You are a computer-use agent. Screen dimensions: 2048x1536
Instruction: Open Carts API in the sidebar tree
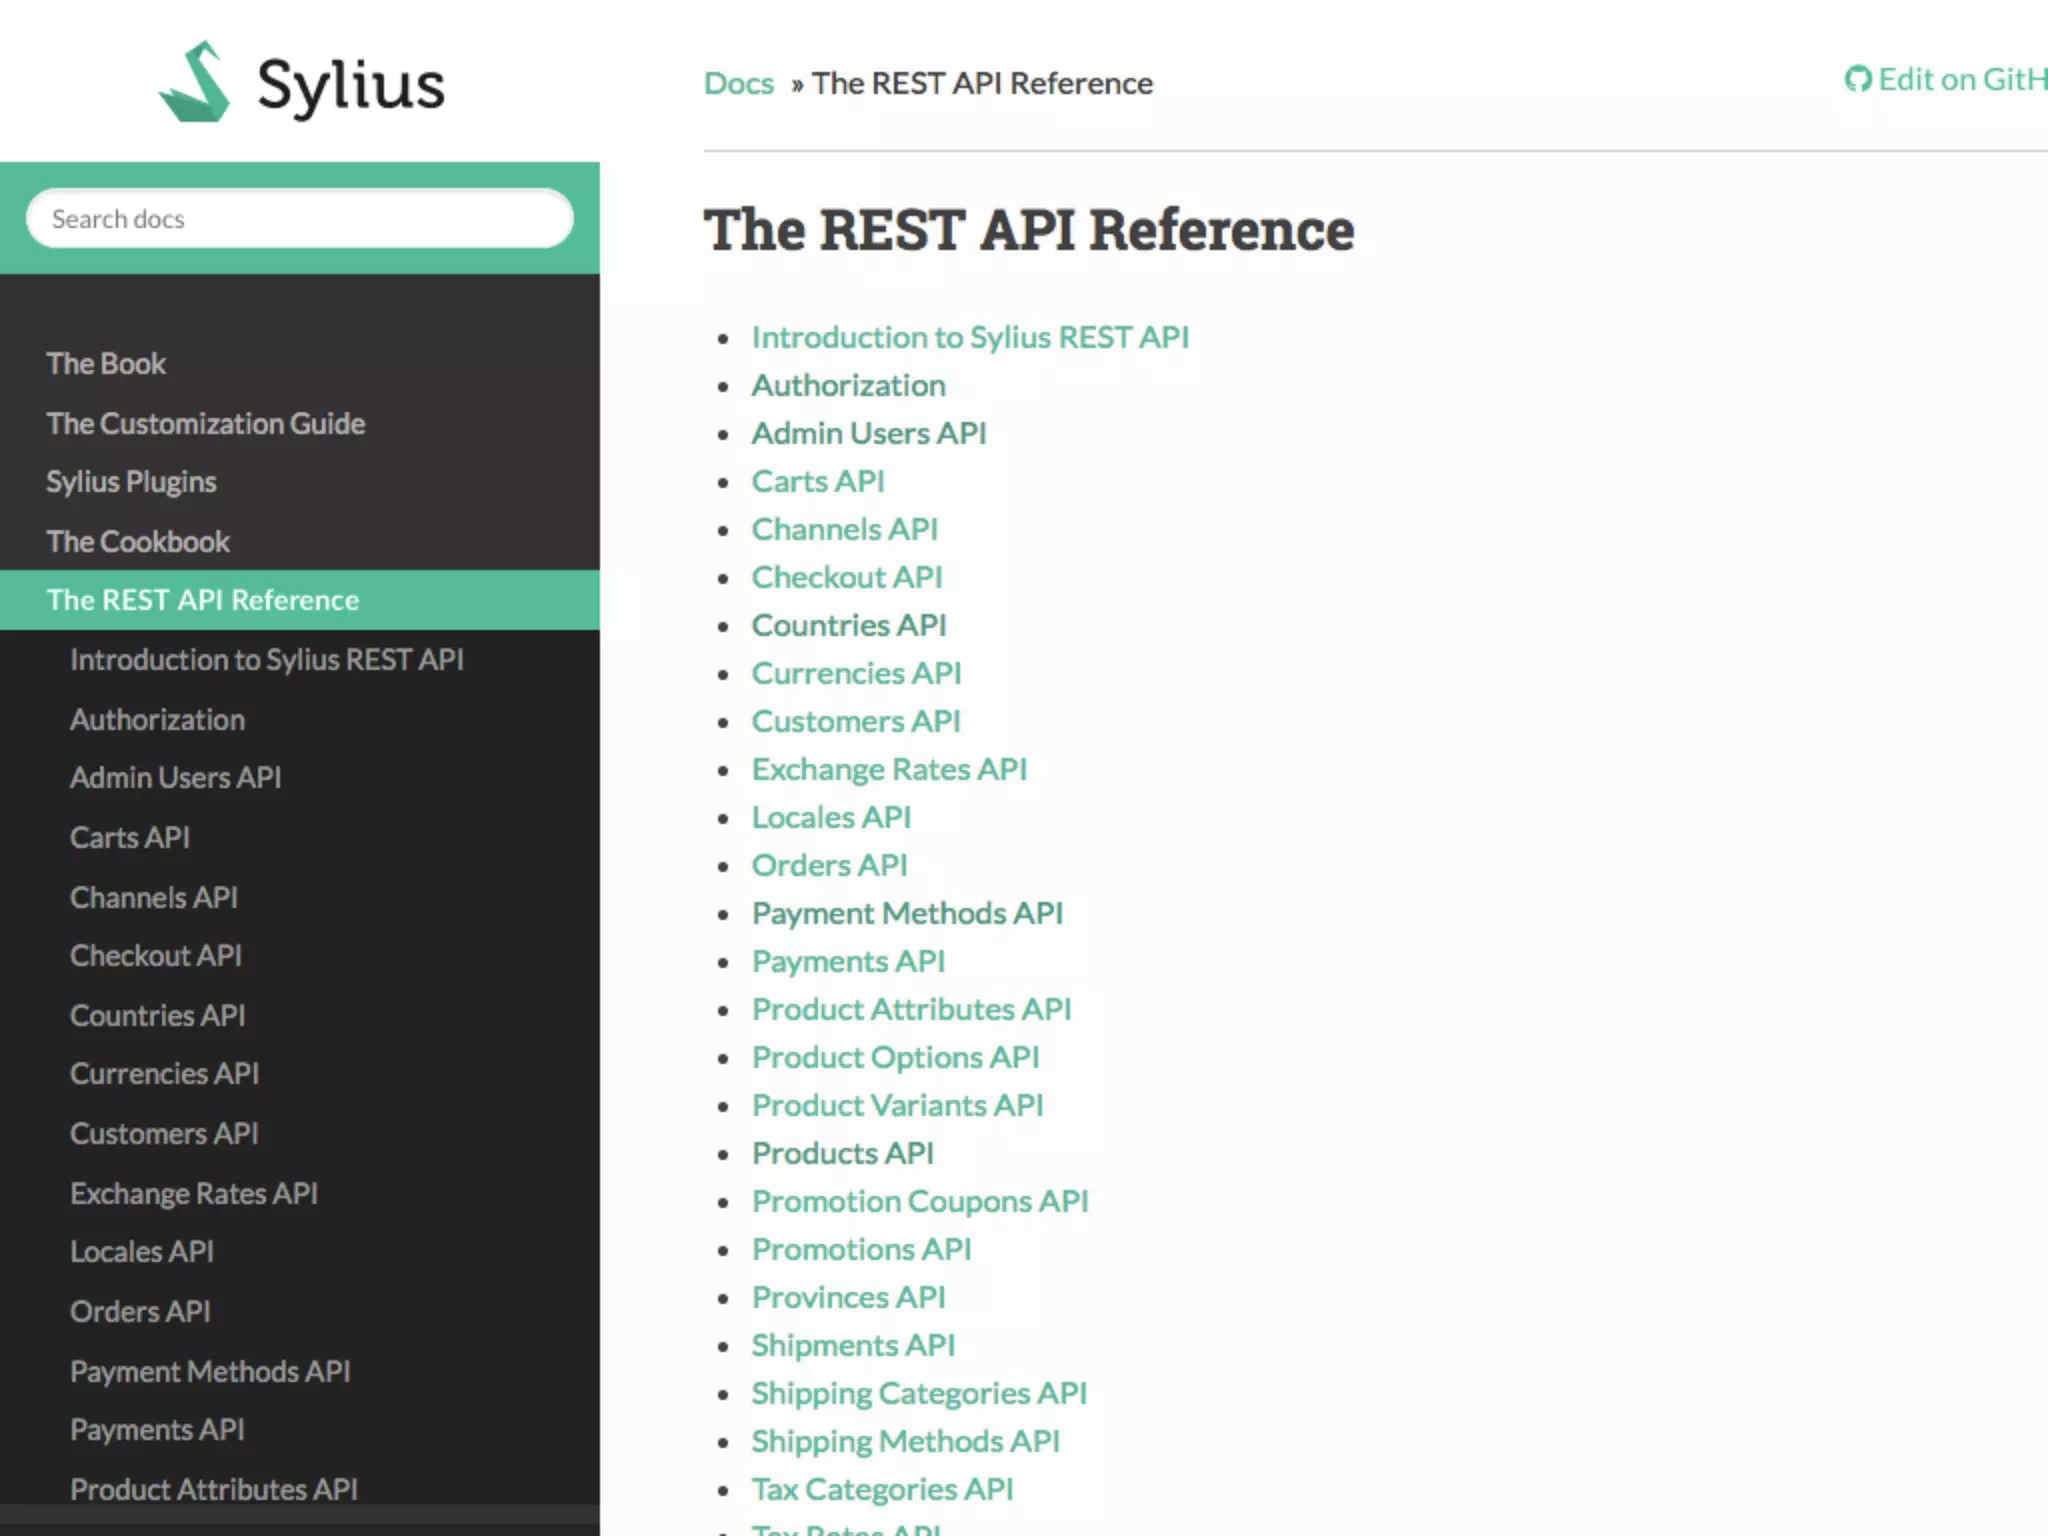pyautogui.click(x=130, y=838)
